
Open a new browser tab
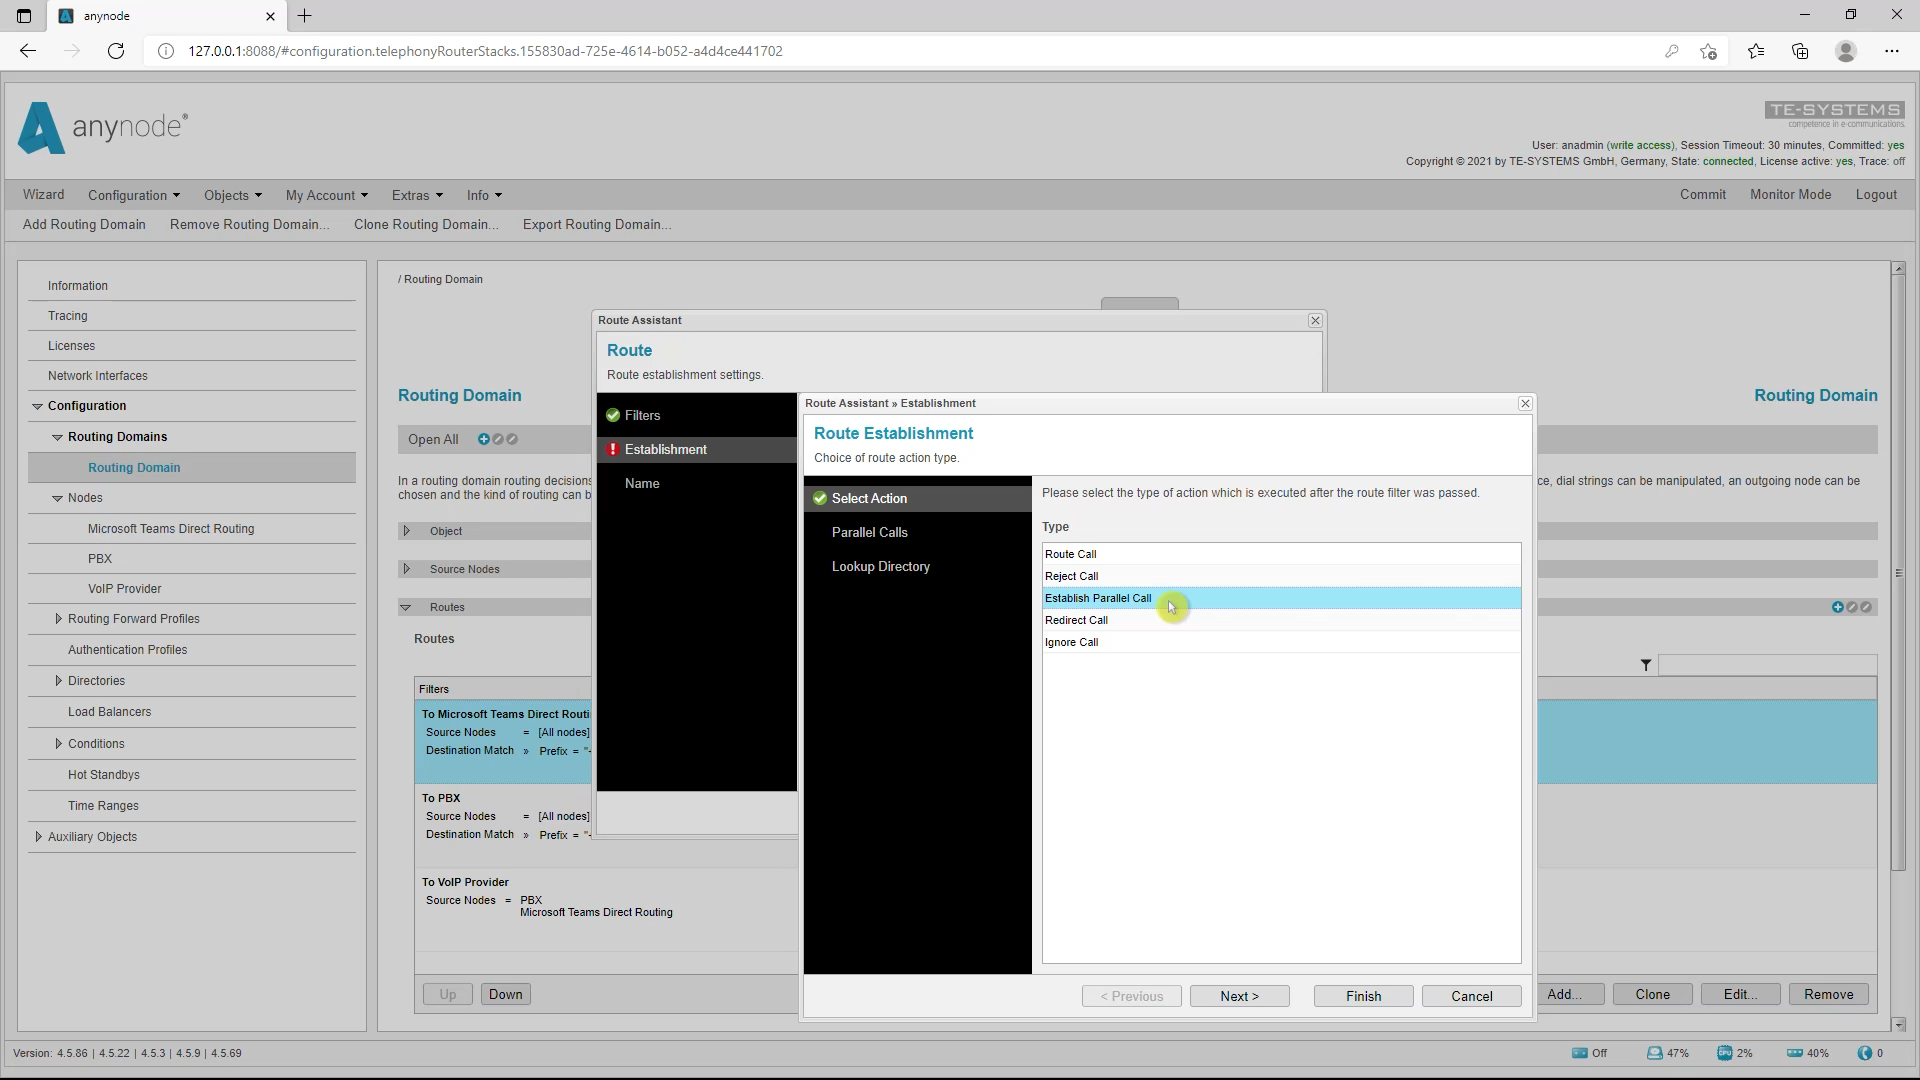coord(305,15)
